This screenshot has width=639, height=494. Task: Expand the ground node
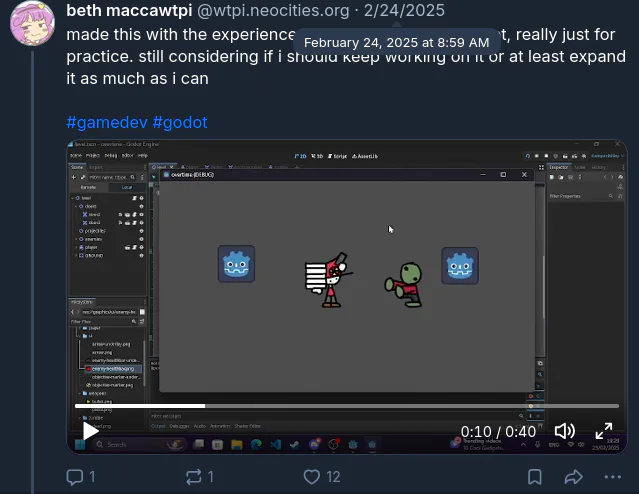[76, 255]
